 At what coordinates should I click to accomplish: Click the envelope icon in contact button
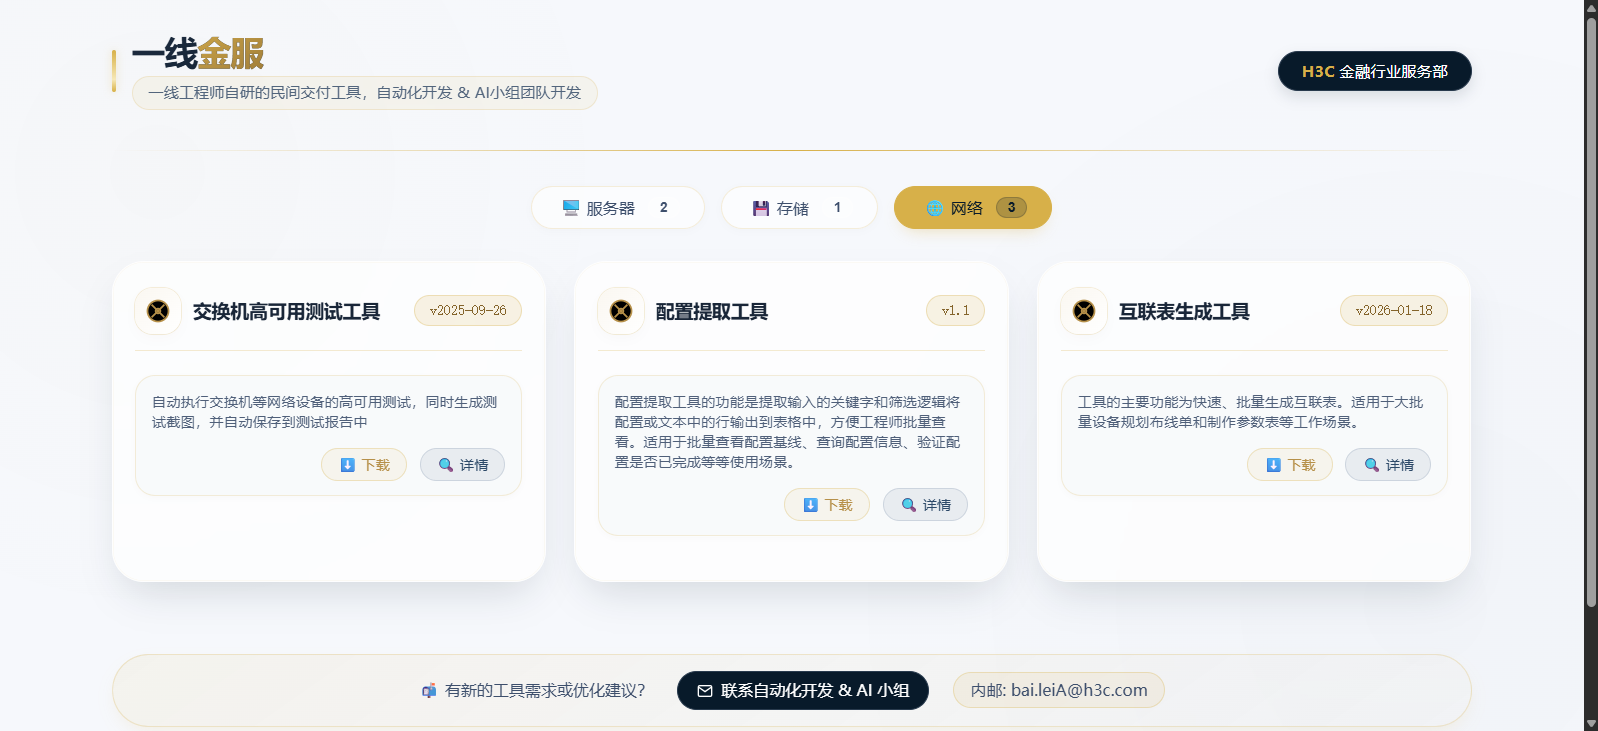pyautogui.click(x=705, y=691)
